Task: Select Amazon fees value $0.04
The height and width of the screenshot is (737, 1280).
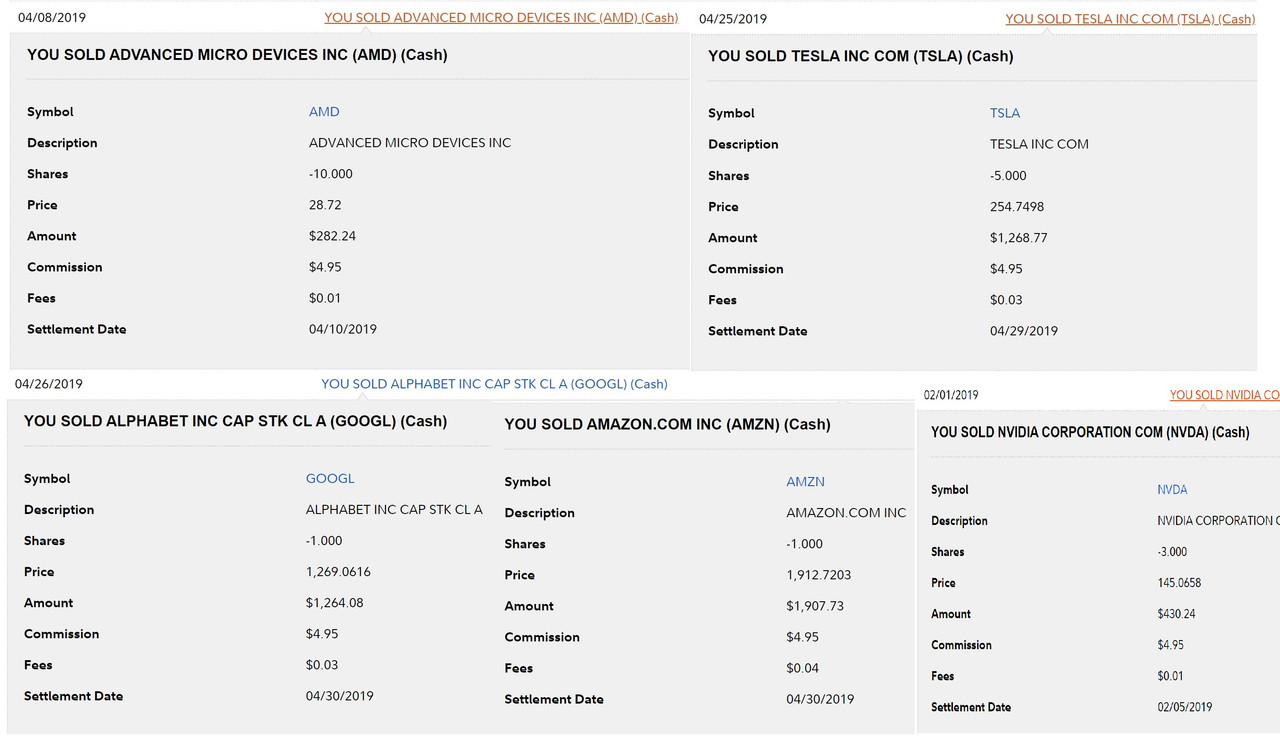Action: point(802,668)
